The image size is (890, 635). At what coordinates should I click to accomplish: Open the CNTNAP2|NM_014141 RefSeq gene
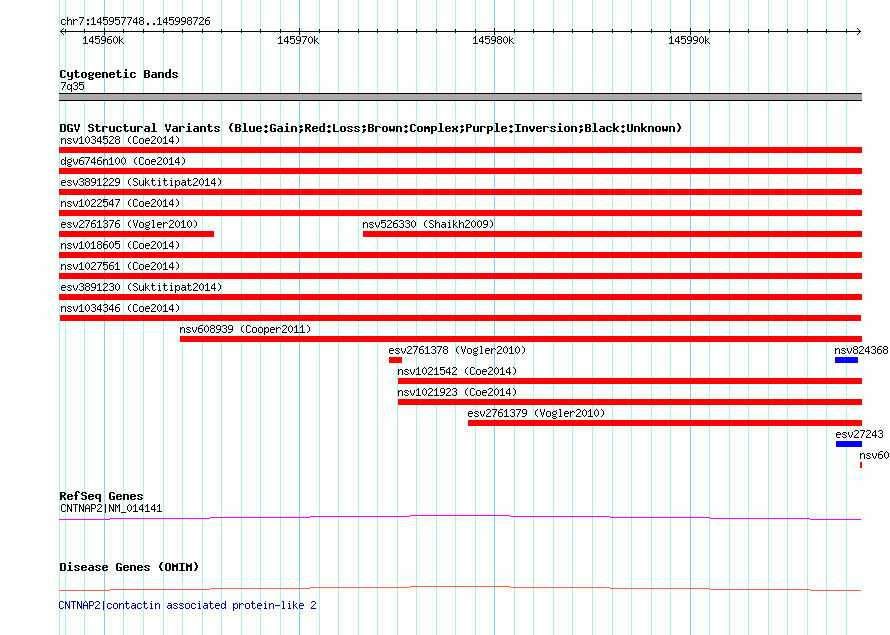[110, 508]
